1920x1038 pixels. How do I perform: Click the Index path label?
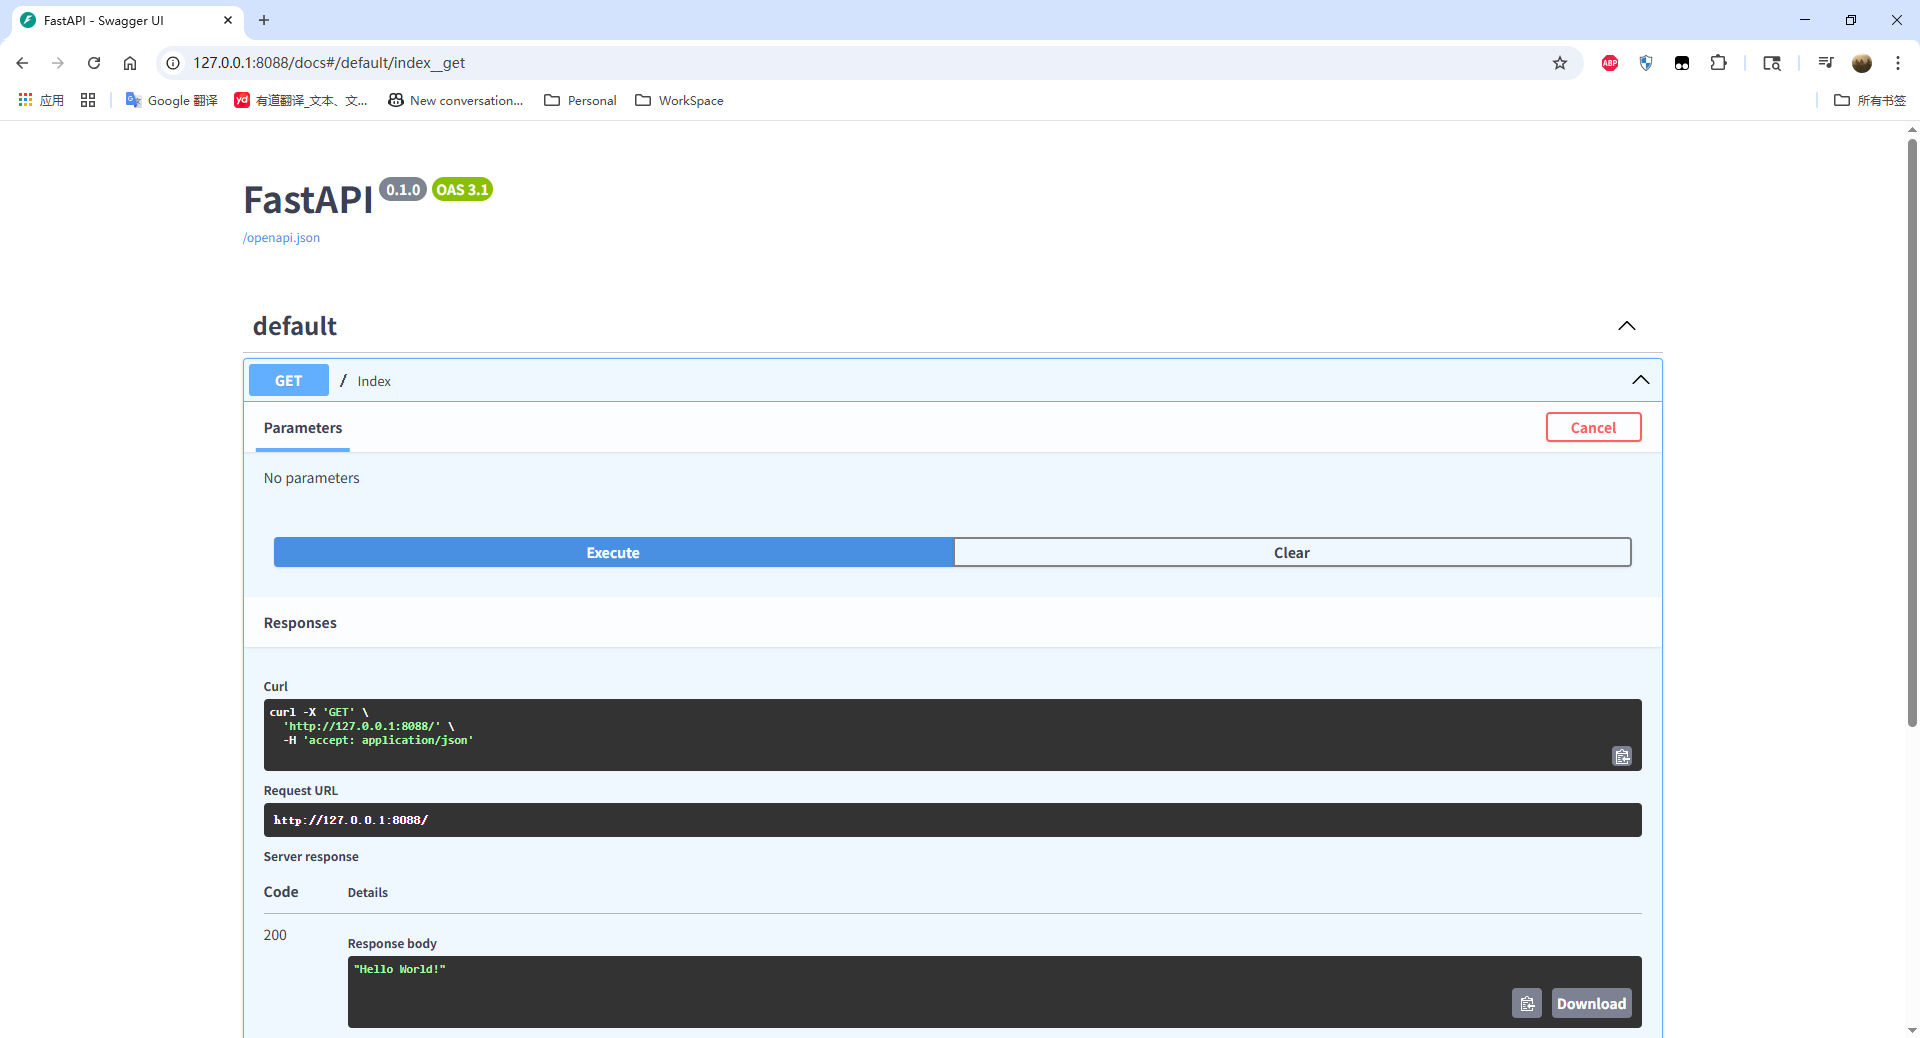pos(374,381)
